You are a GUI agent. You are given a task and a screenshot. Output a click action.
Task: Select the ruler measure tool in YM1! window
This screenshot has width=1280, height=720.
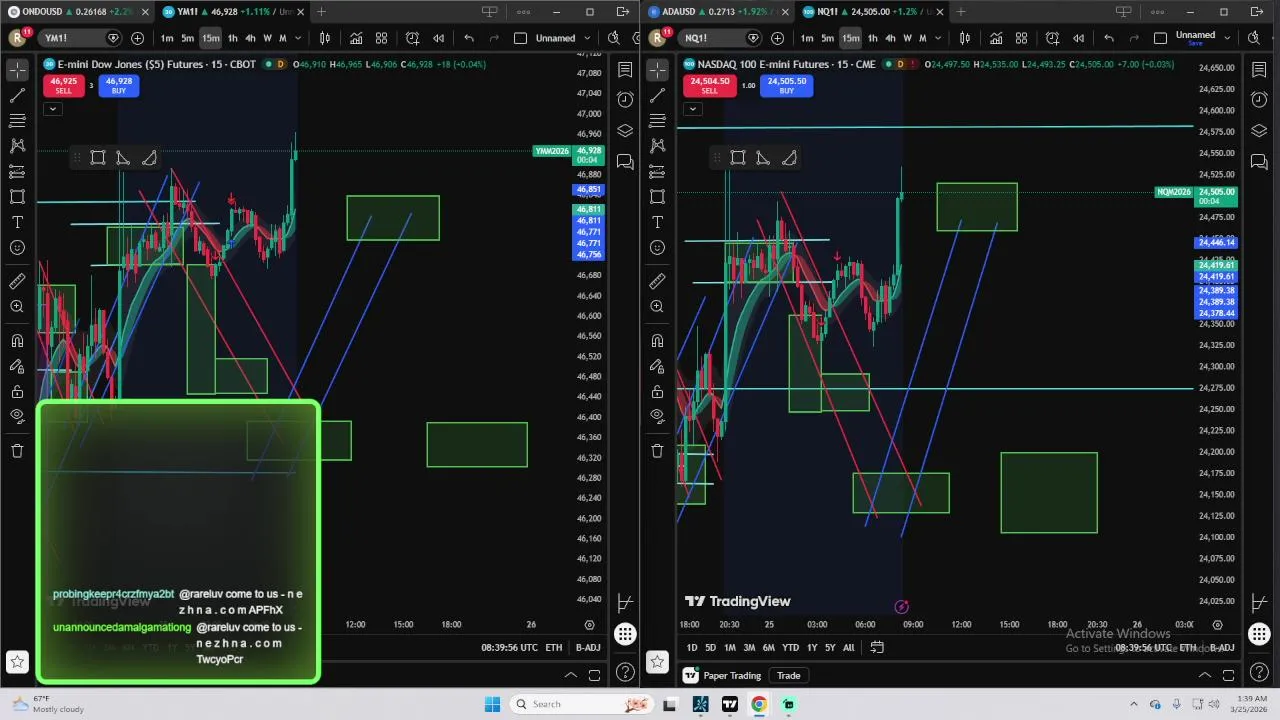[x=17, y=281]
